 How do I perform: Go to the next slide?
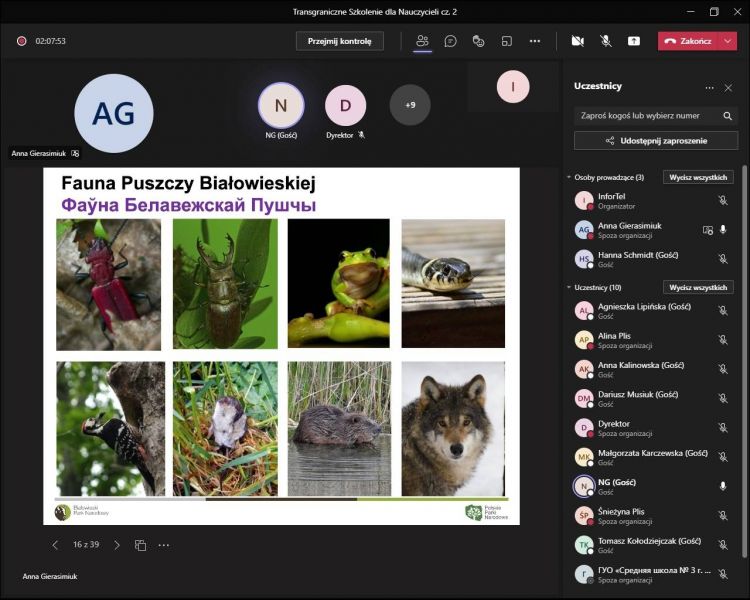pos(117,545)
